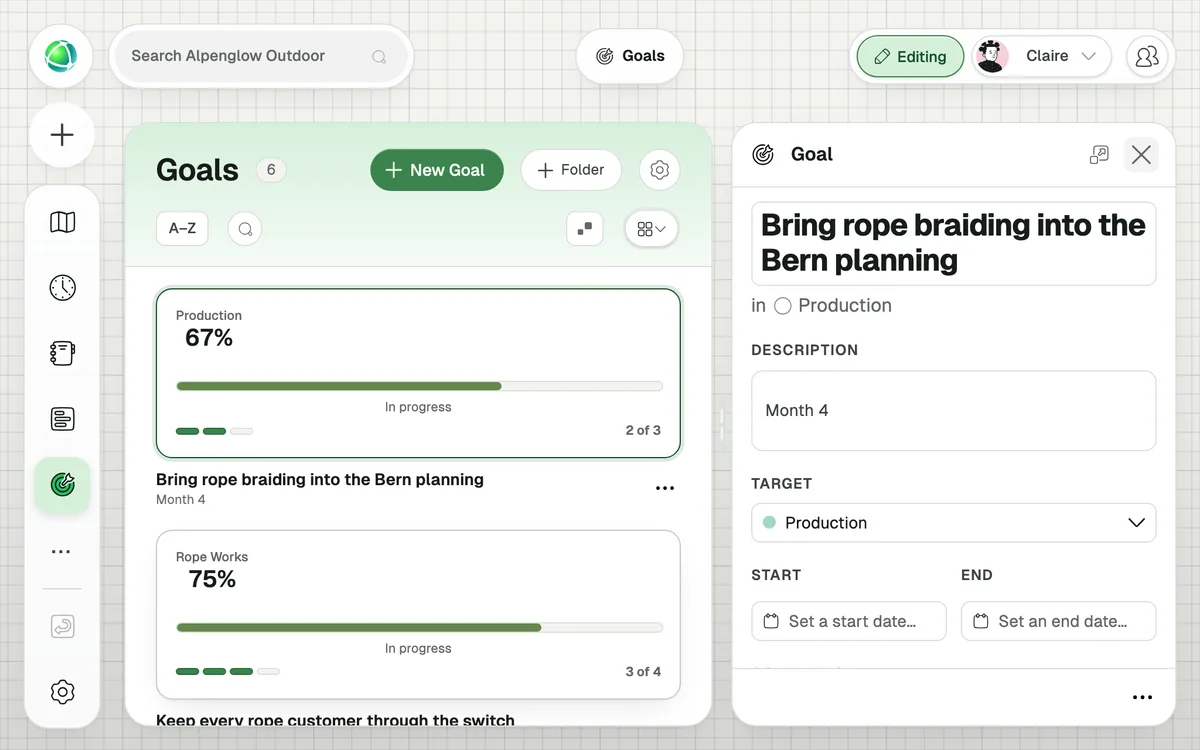Image resolution: width=1200 pixels, height=750 pixels.
Task: Click the 67% Production progress bar
Action: (x=419, y=386)
